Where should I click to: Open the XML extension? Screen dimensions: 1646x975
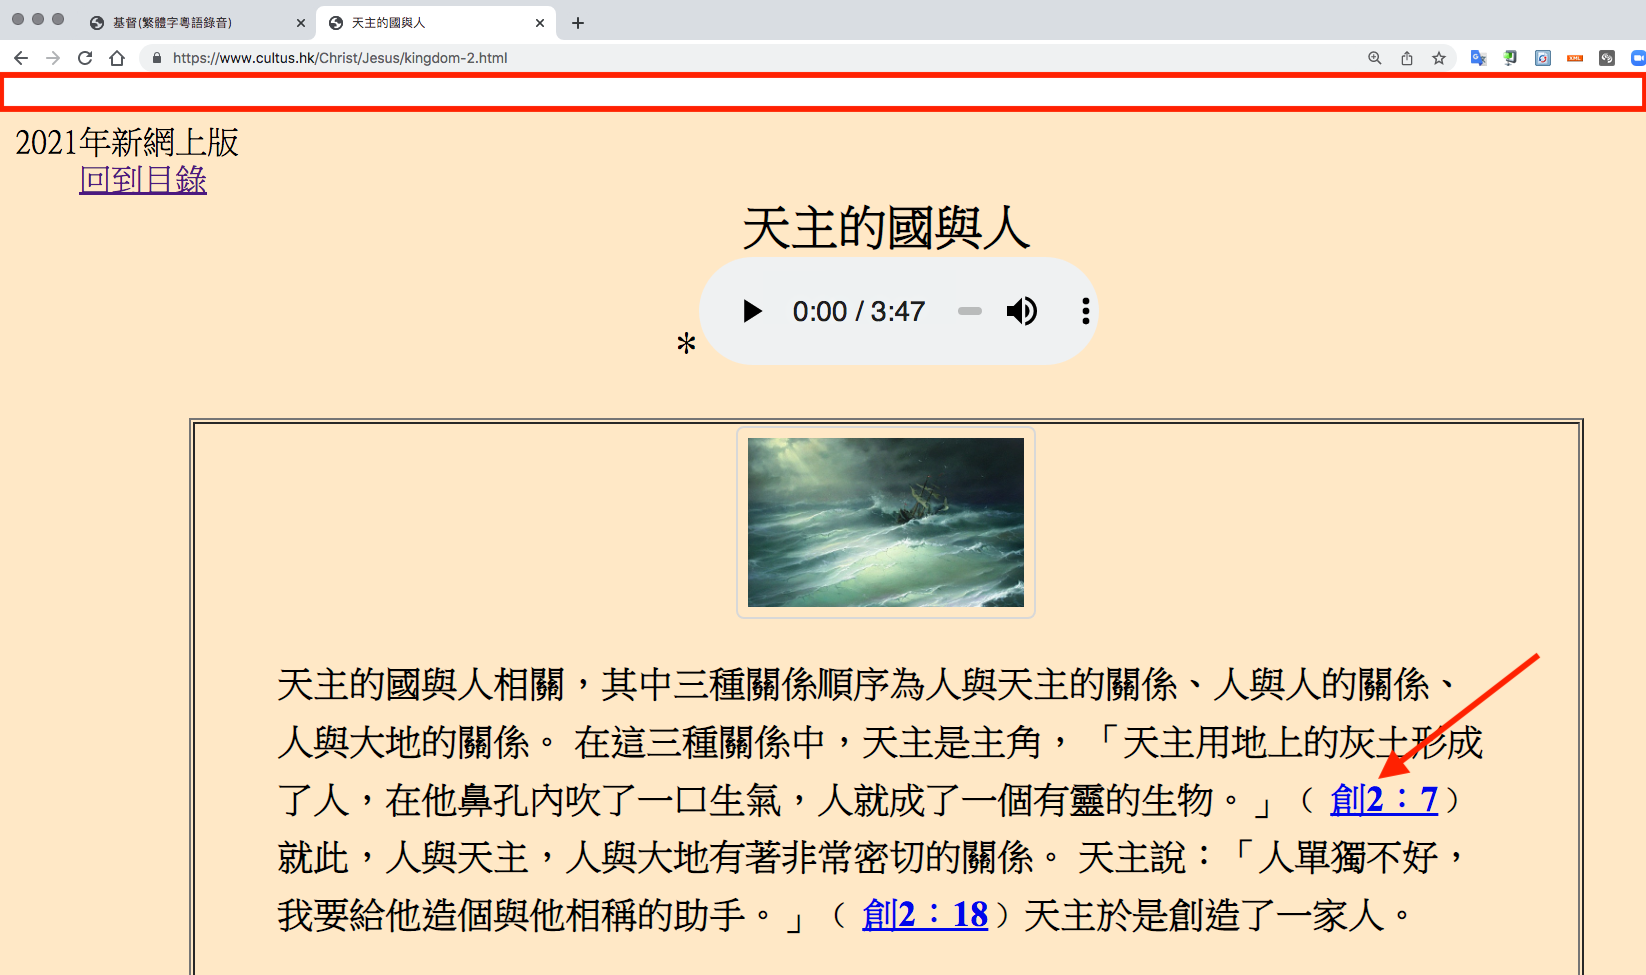1573,58
